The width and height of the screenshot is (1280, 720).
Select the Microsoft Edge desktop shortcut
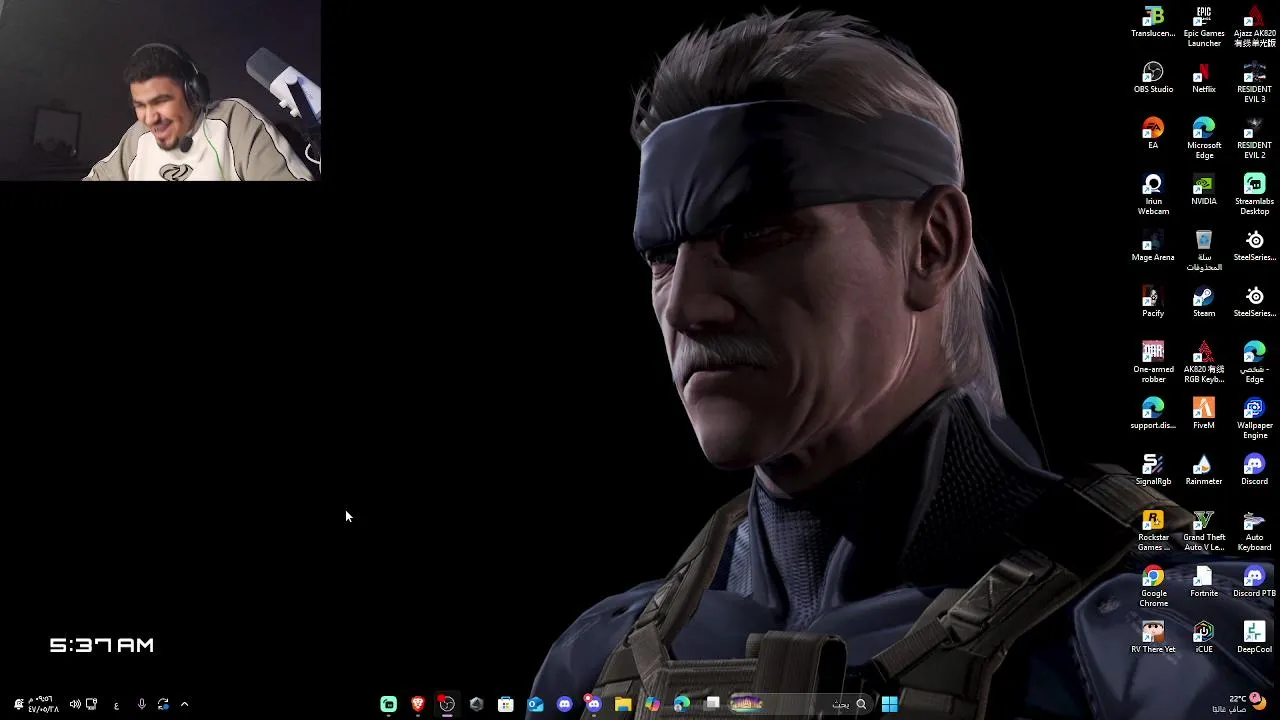pos(1204,139)
